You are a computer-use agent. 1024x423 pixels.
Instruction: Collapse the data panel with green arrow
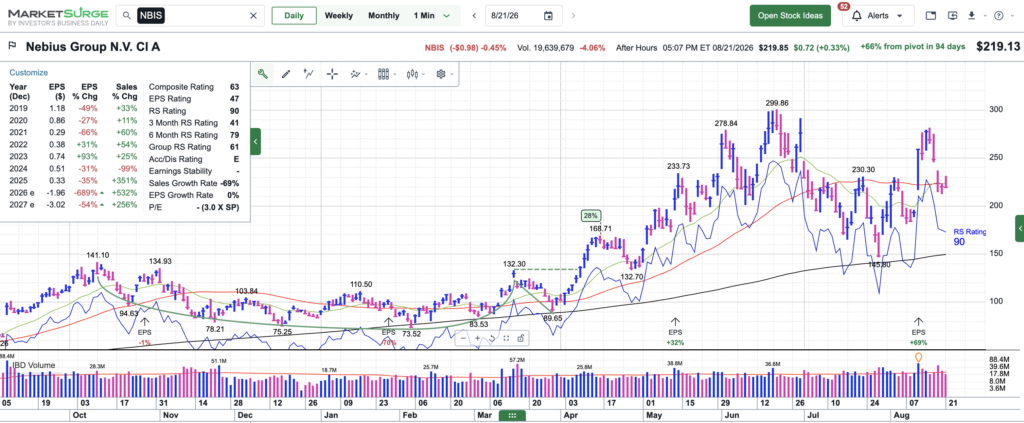255,141
